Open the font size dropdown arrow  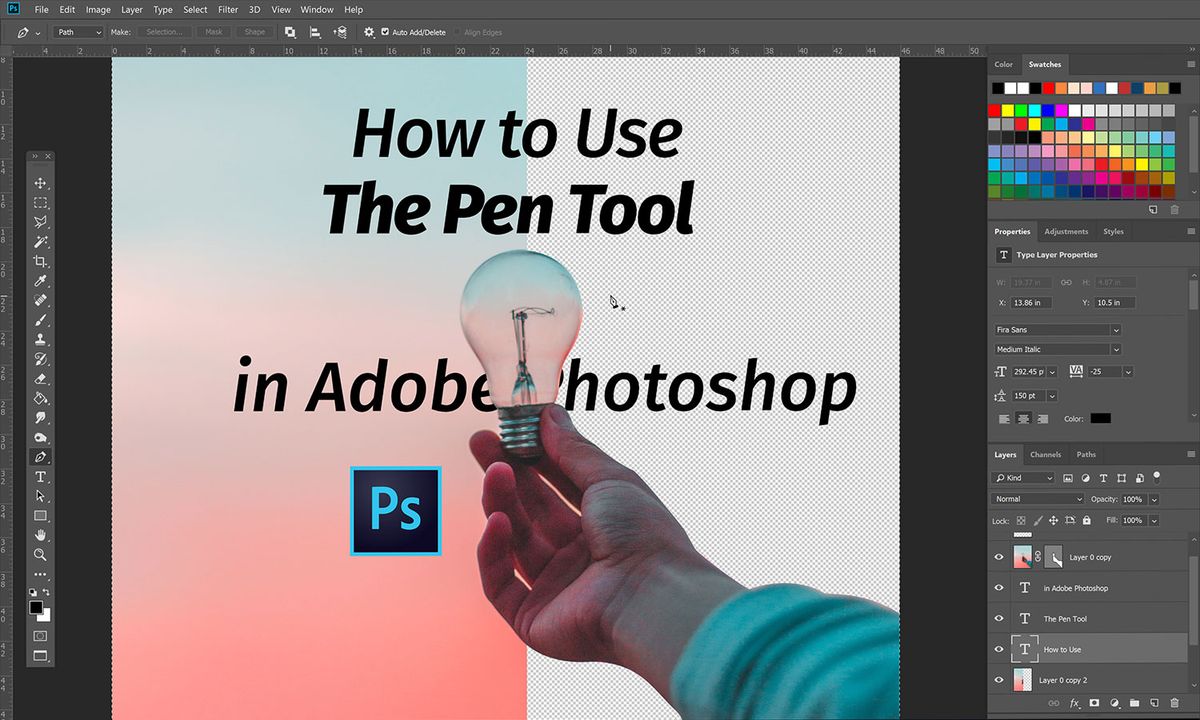click(x=1052, y=371)
